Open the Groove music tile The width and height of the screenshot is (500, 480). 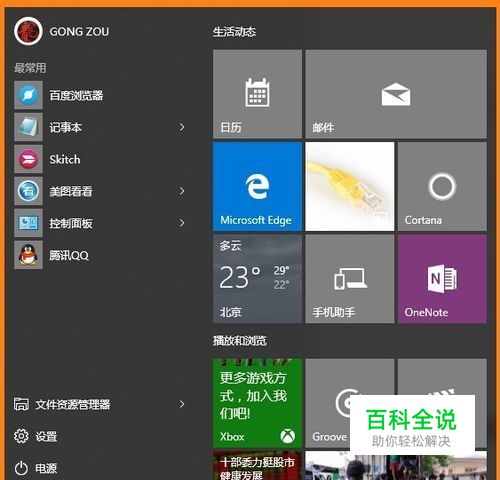pos(327,403)
